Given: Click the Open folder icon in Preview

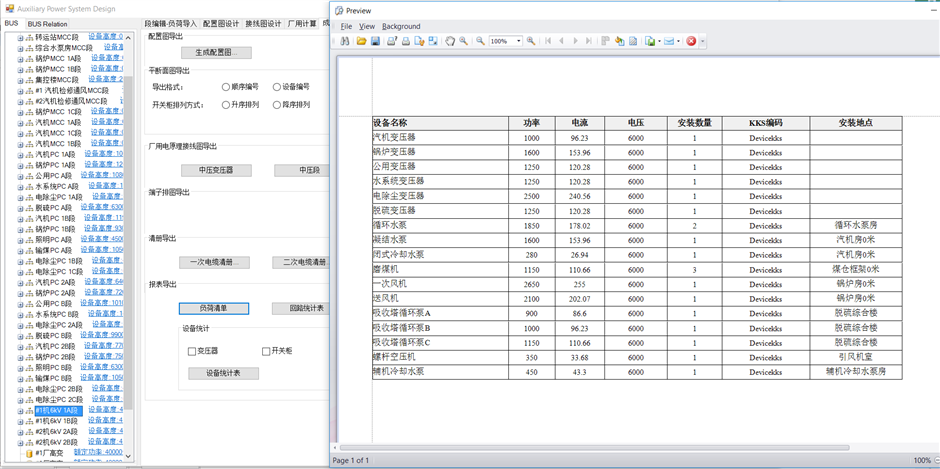Looking at the screenshot, I should click(x=361, y=41).
